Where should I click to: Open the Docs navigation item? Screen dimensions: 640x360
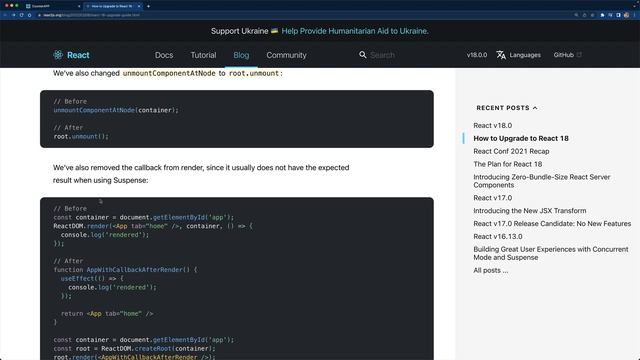coord(164,55)
